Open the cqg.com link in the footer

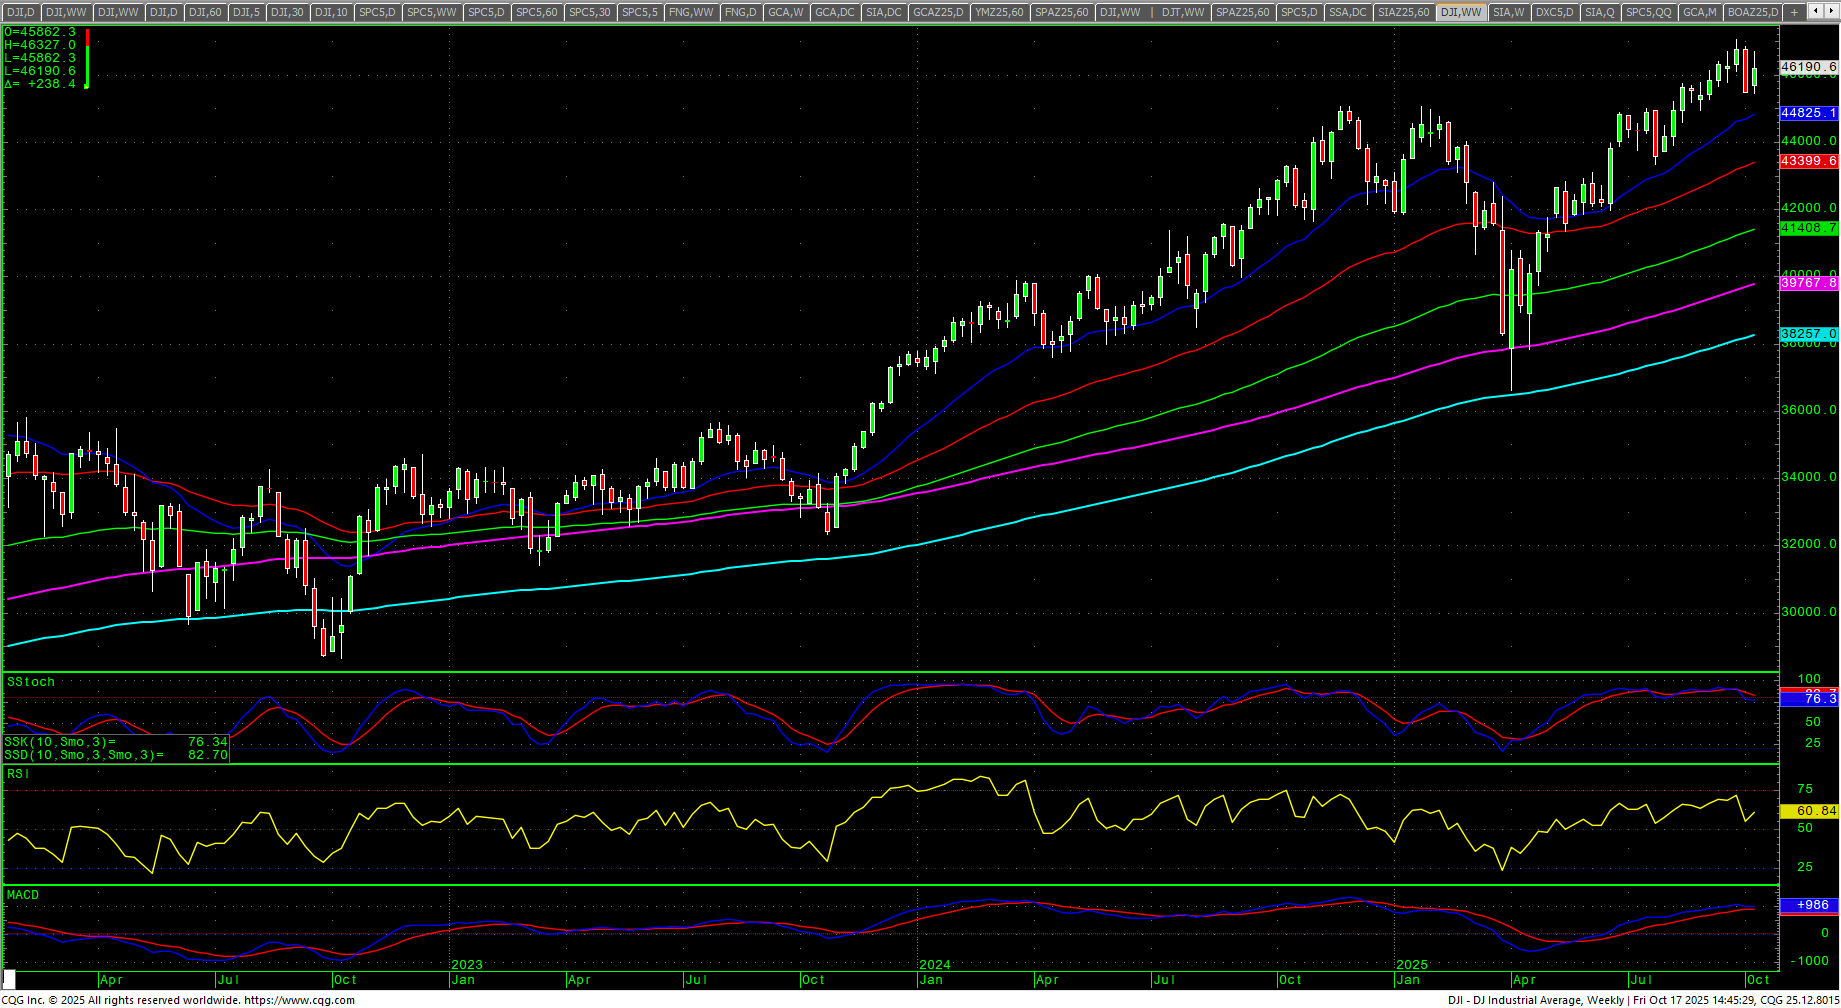299,1000
